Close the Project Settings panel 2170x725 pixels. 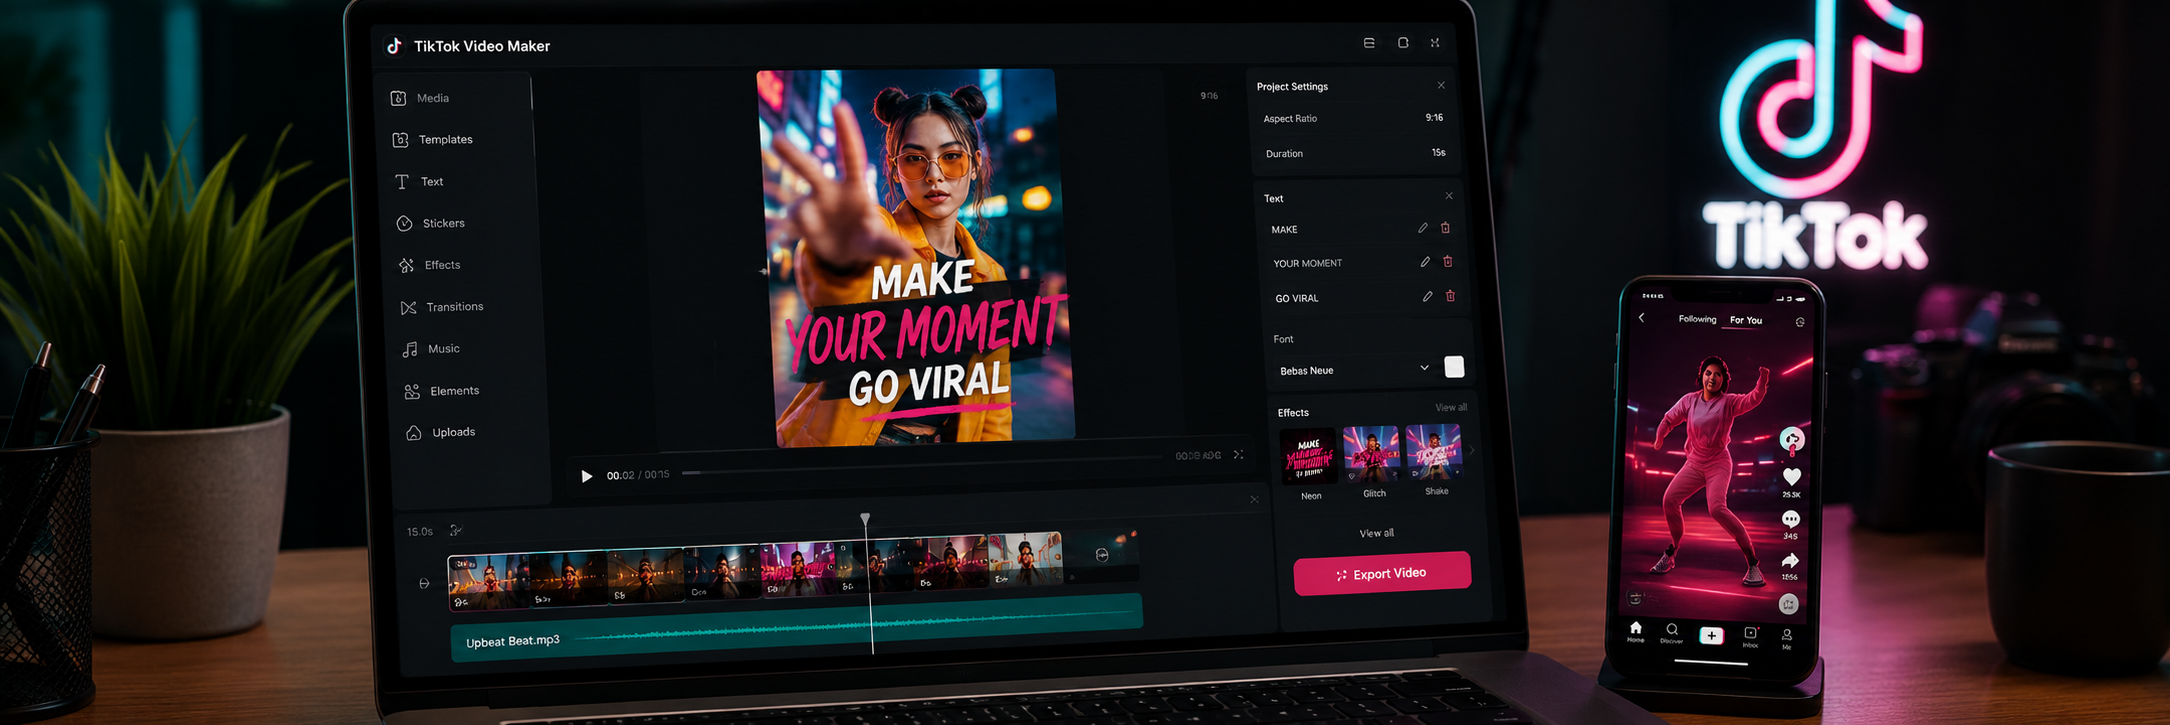pyautogui.click(x=1441, y=85)
